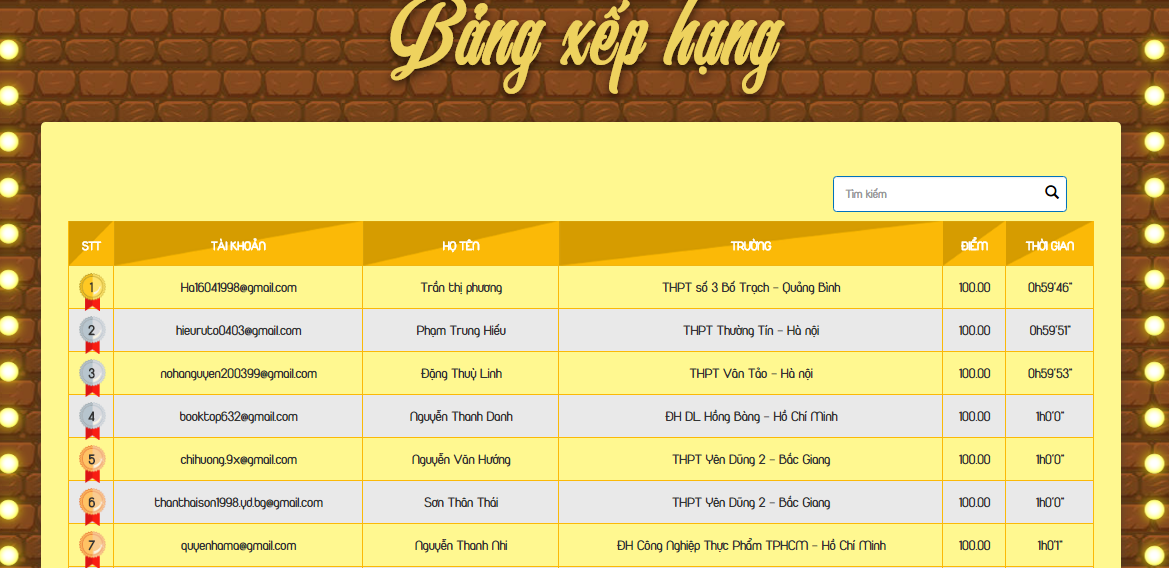The image size is (1169, 568).
Task: Click Nguyễn Thanh Nhi's time 1h0'1"
Action: tap(1050, 546)
